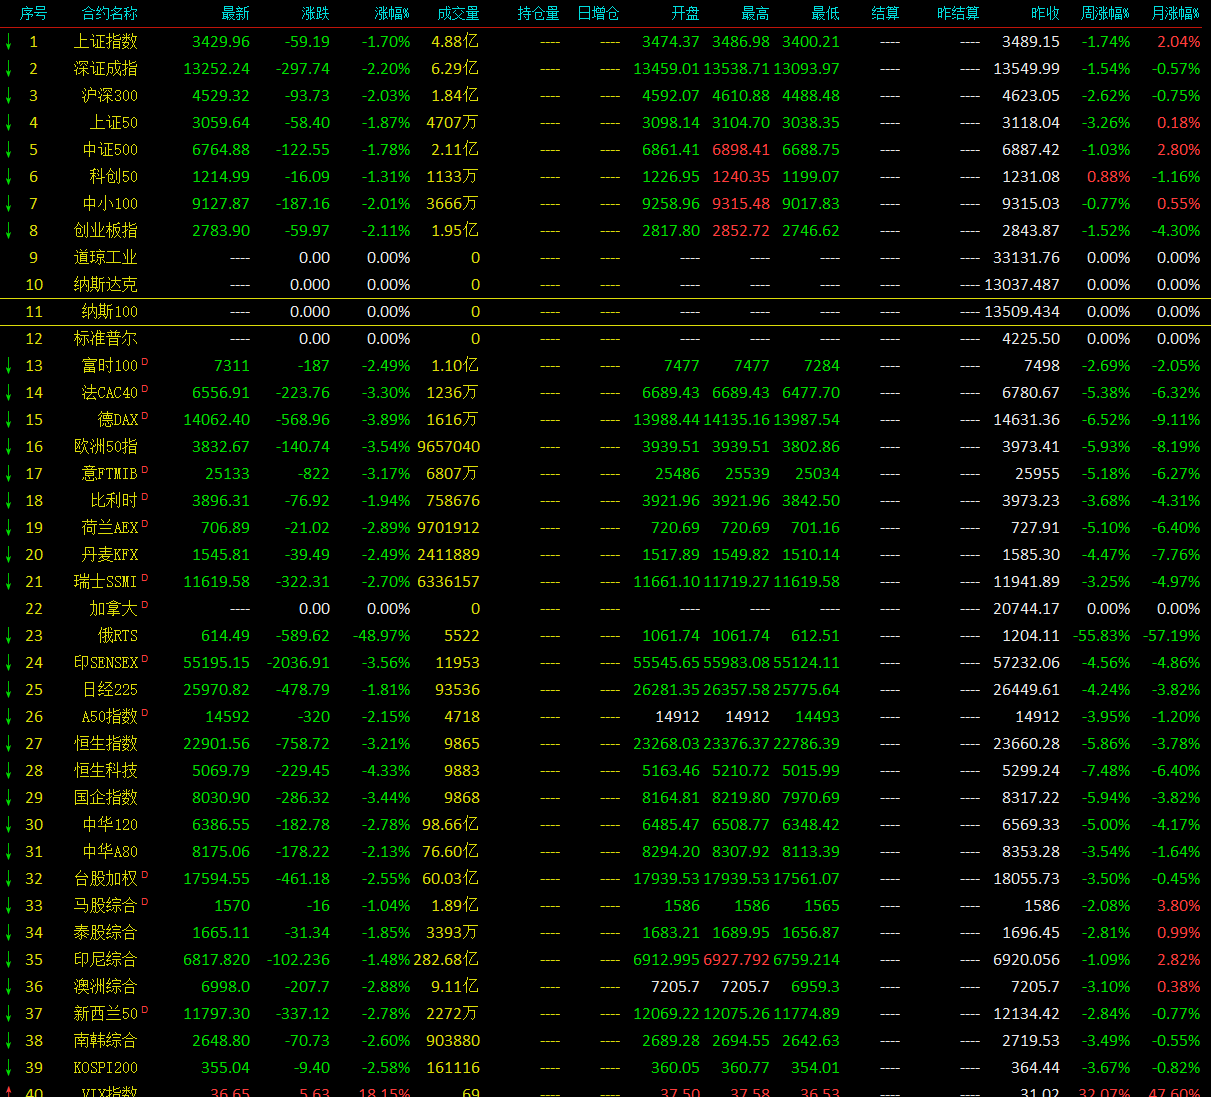Viewport: 1211px width, 1097px height.
Task: Click the 结算 column header
Action: pos(885,13)
